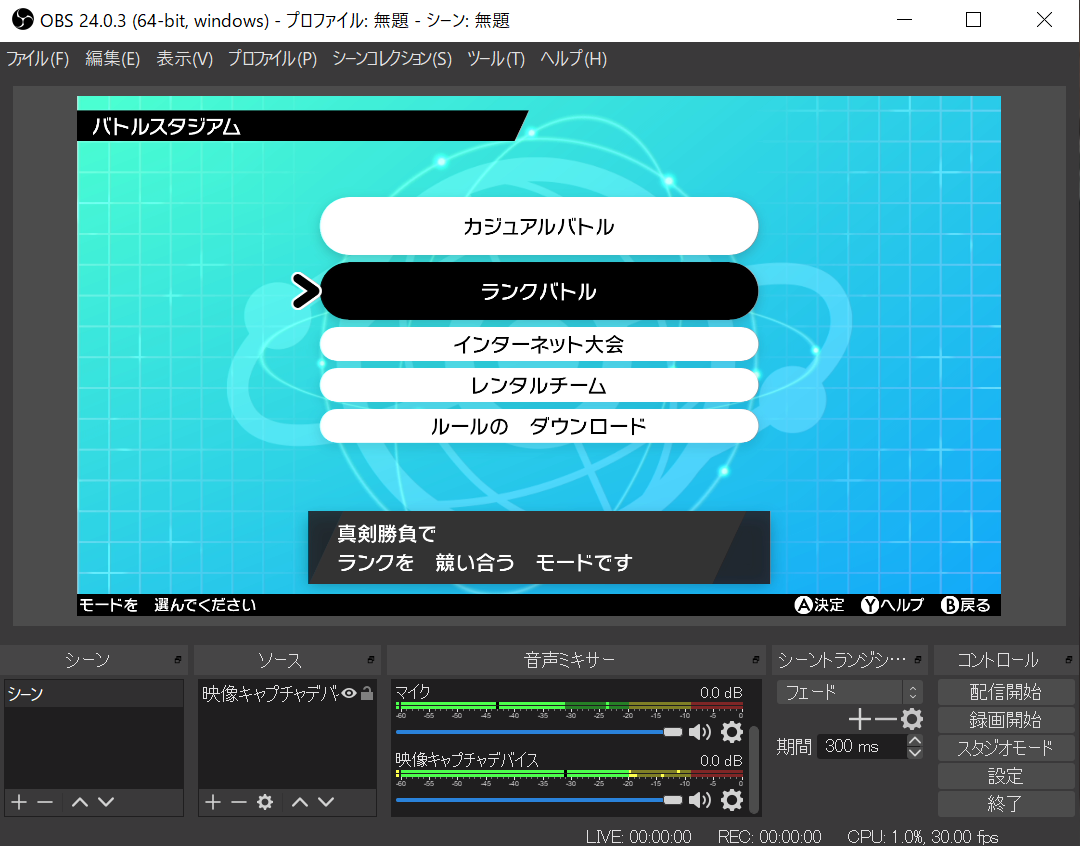This screenshot has height=846, width=1080.
Task: Increase 期間 duration with up arrow
Action: click(x=915, y=740)
